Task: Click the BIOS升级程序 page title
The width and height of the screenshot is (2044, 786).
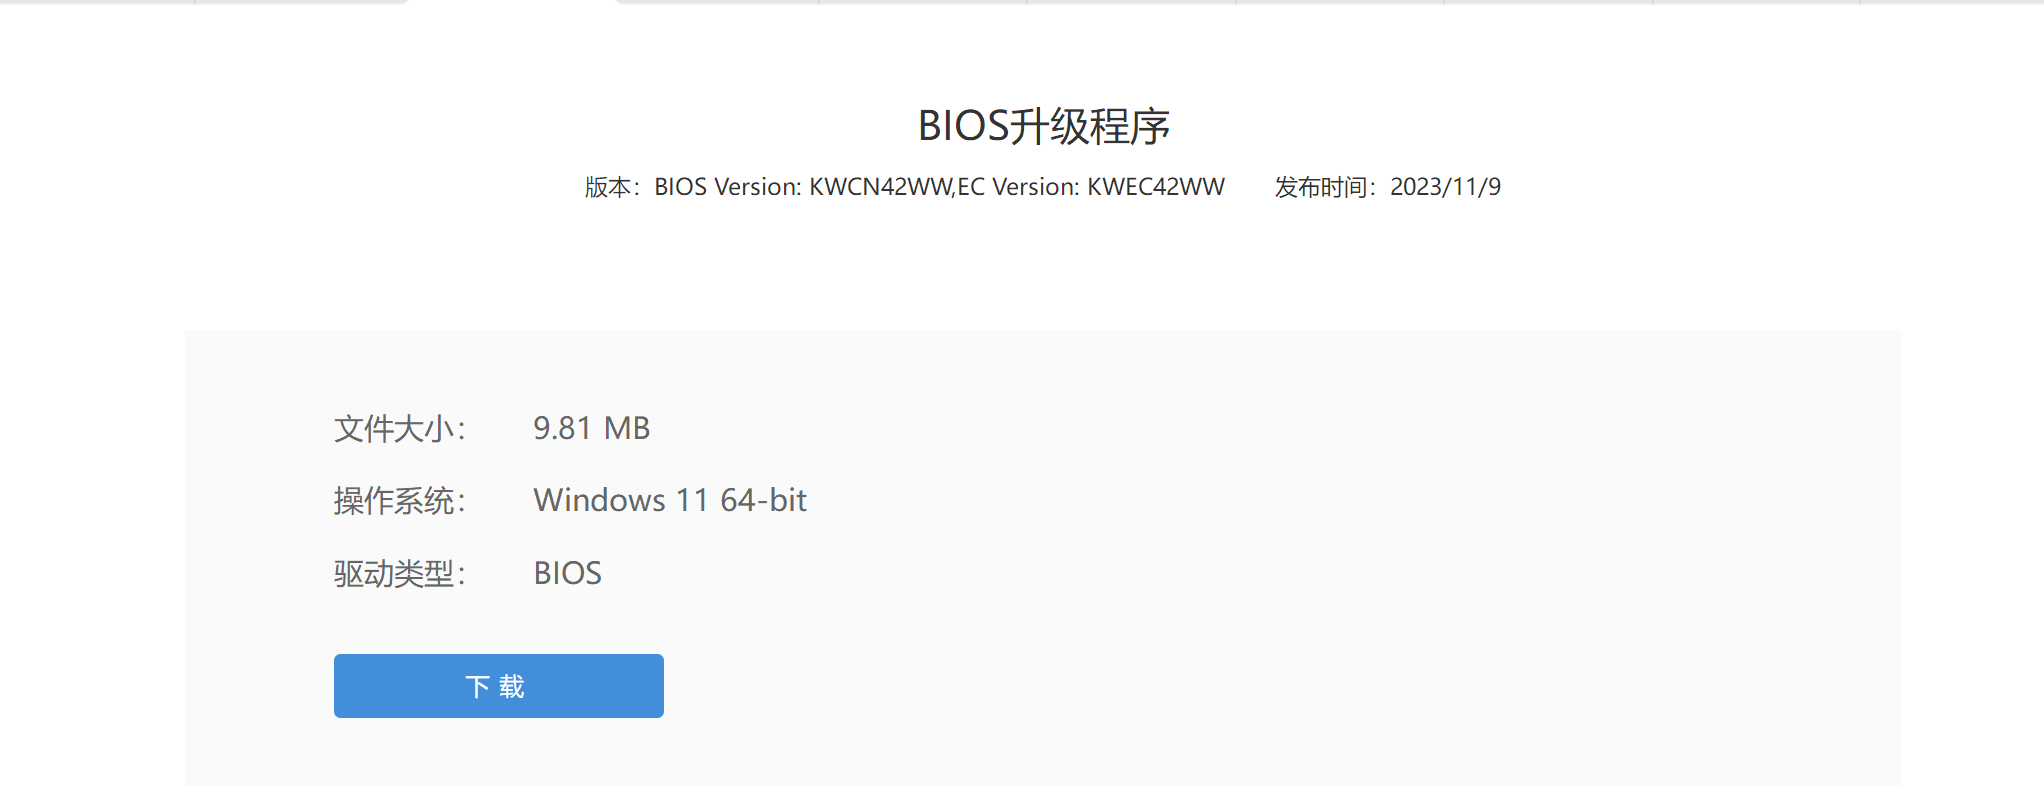Action: [1044, 127]
